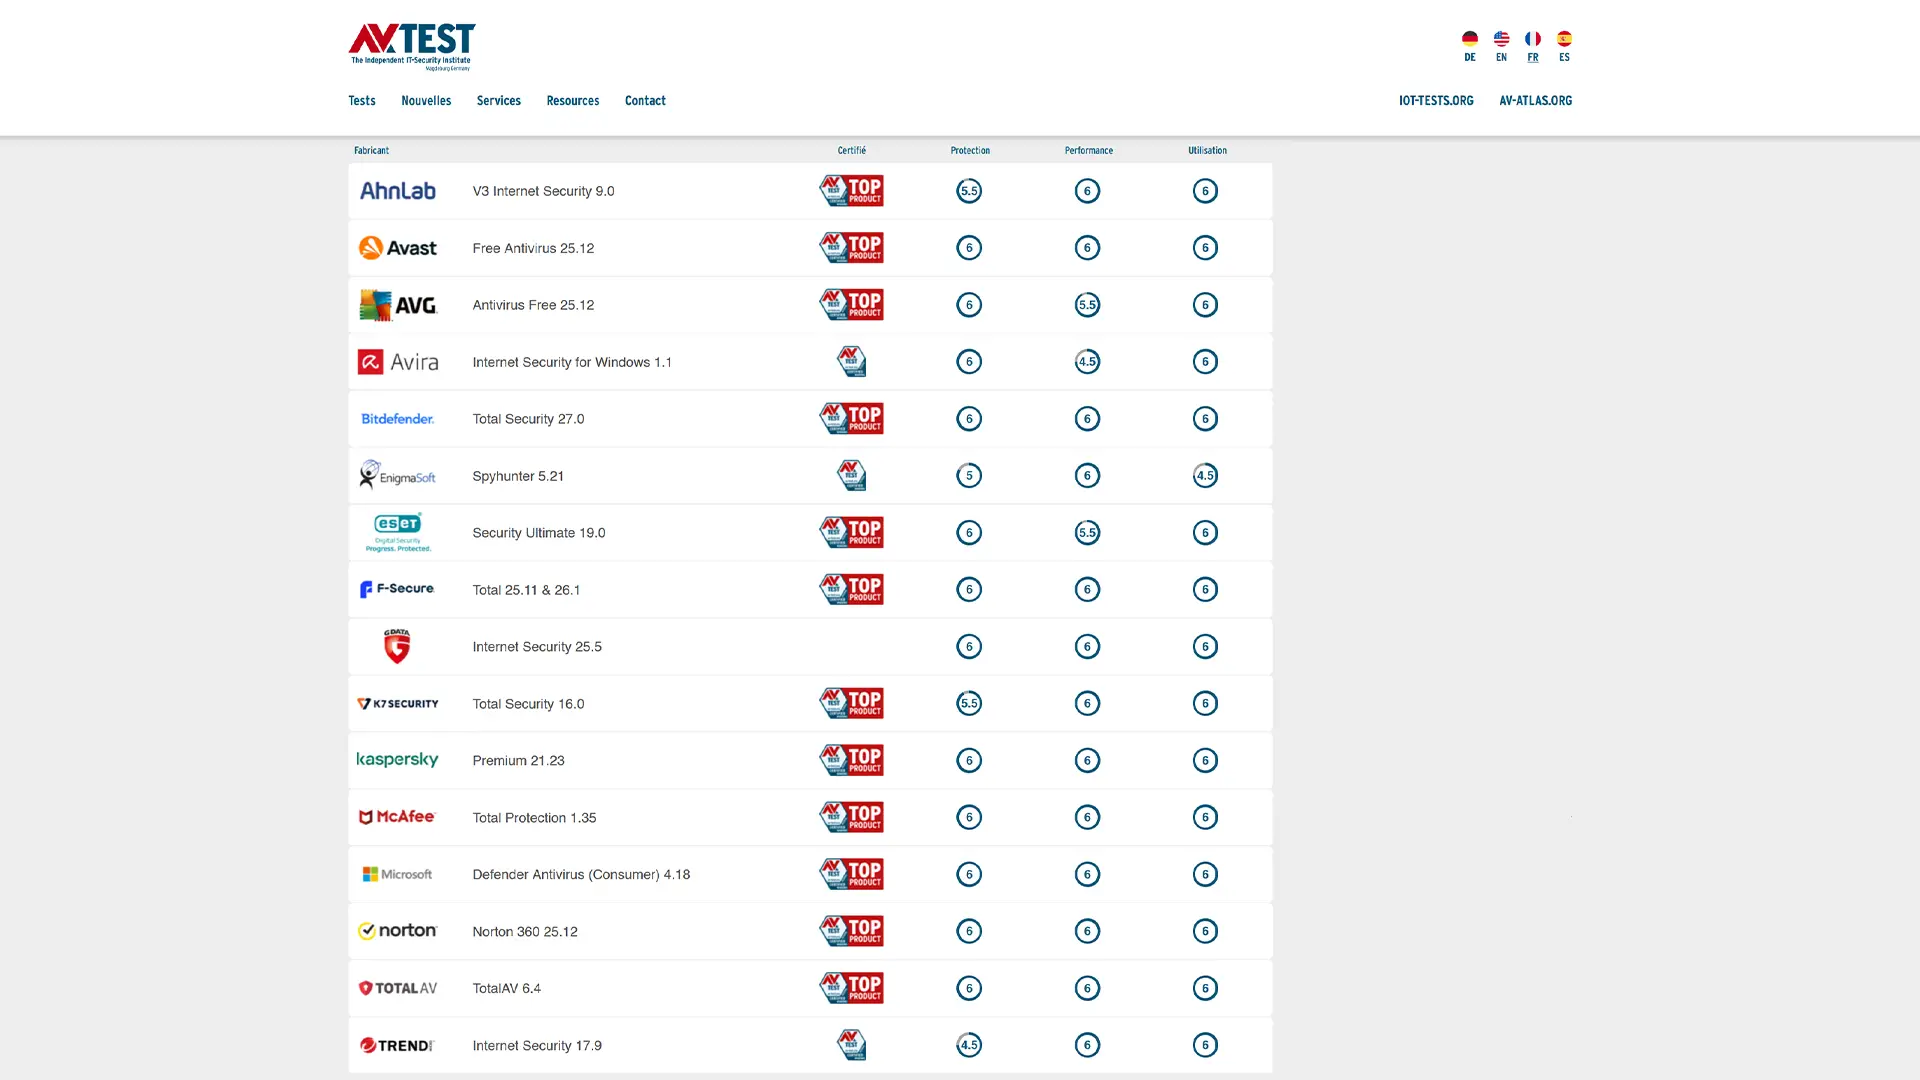The width and height of the screenshot is (1920, 1080).
Task: Click Trend Micro's certified badge
Action: pyautogui.click(x=851, y=1045)
